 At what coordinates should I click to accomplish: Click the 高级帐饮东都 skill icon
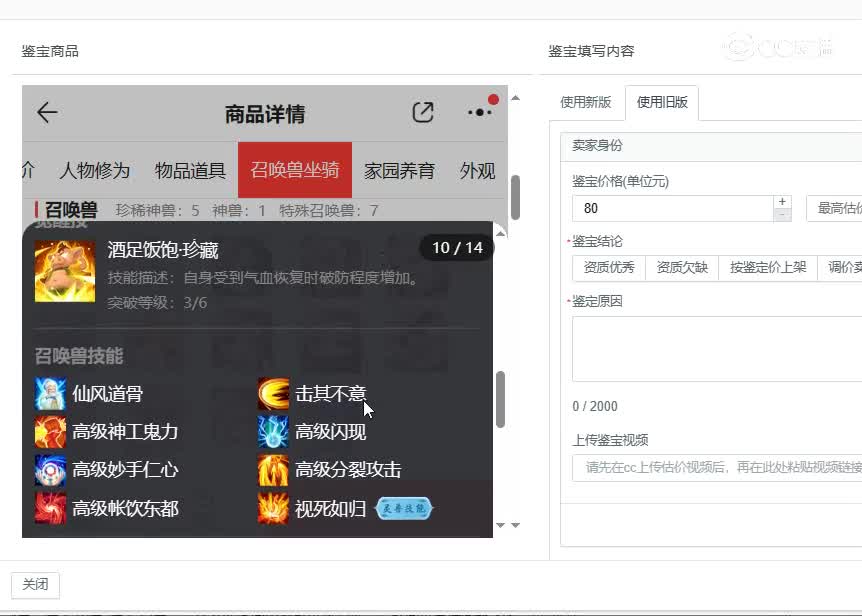click(x=50, y=508)
